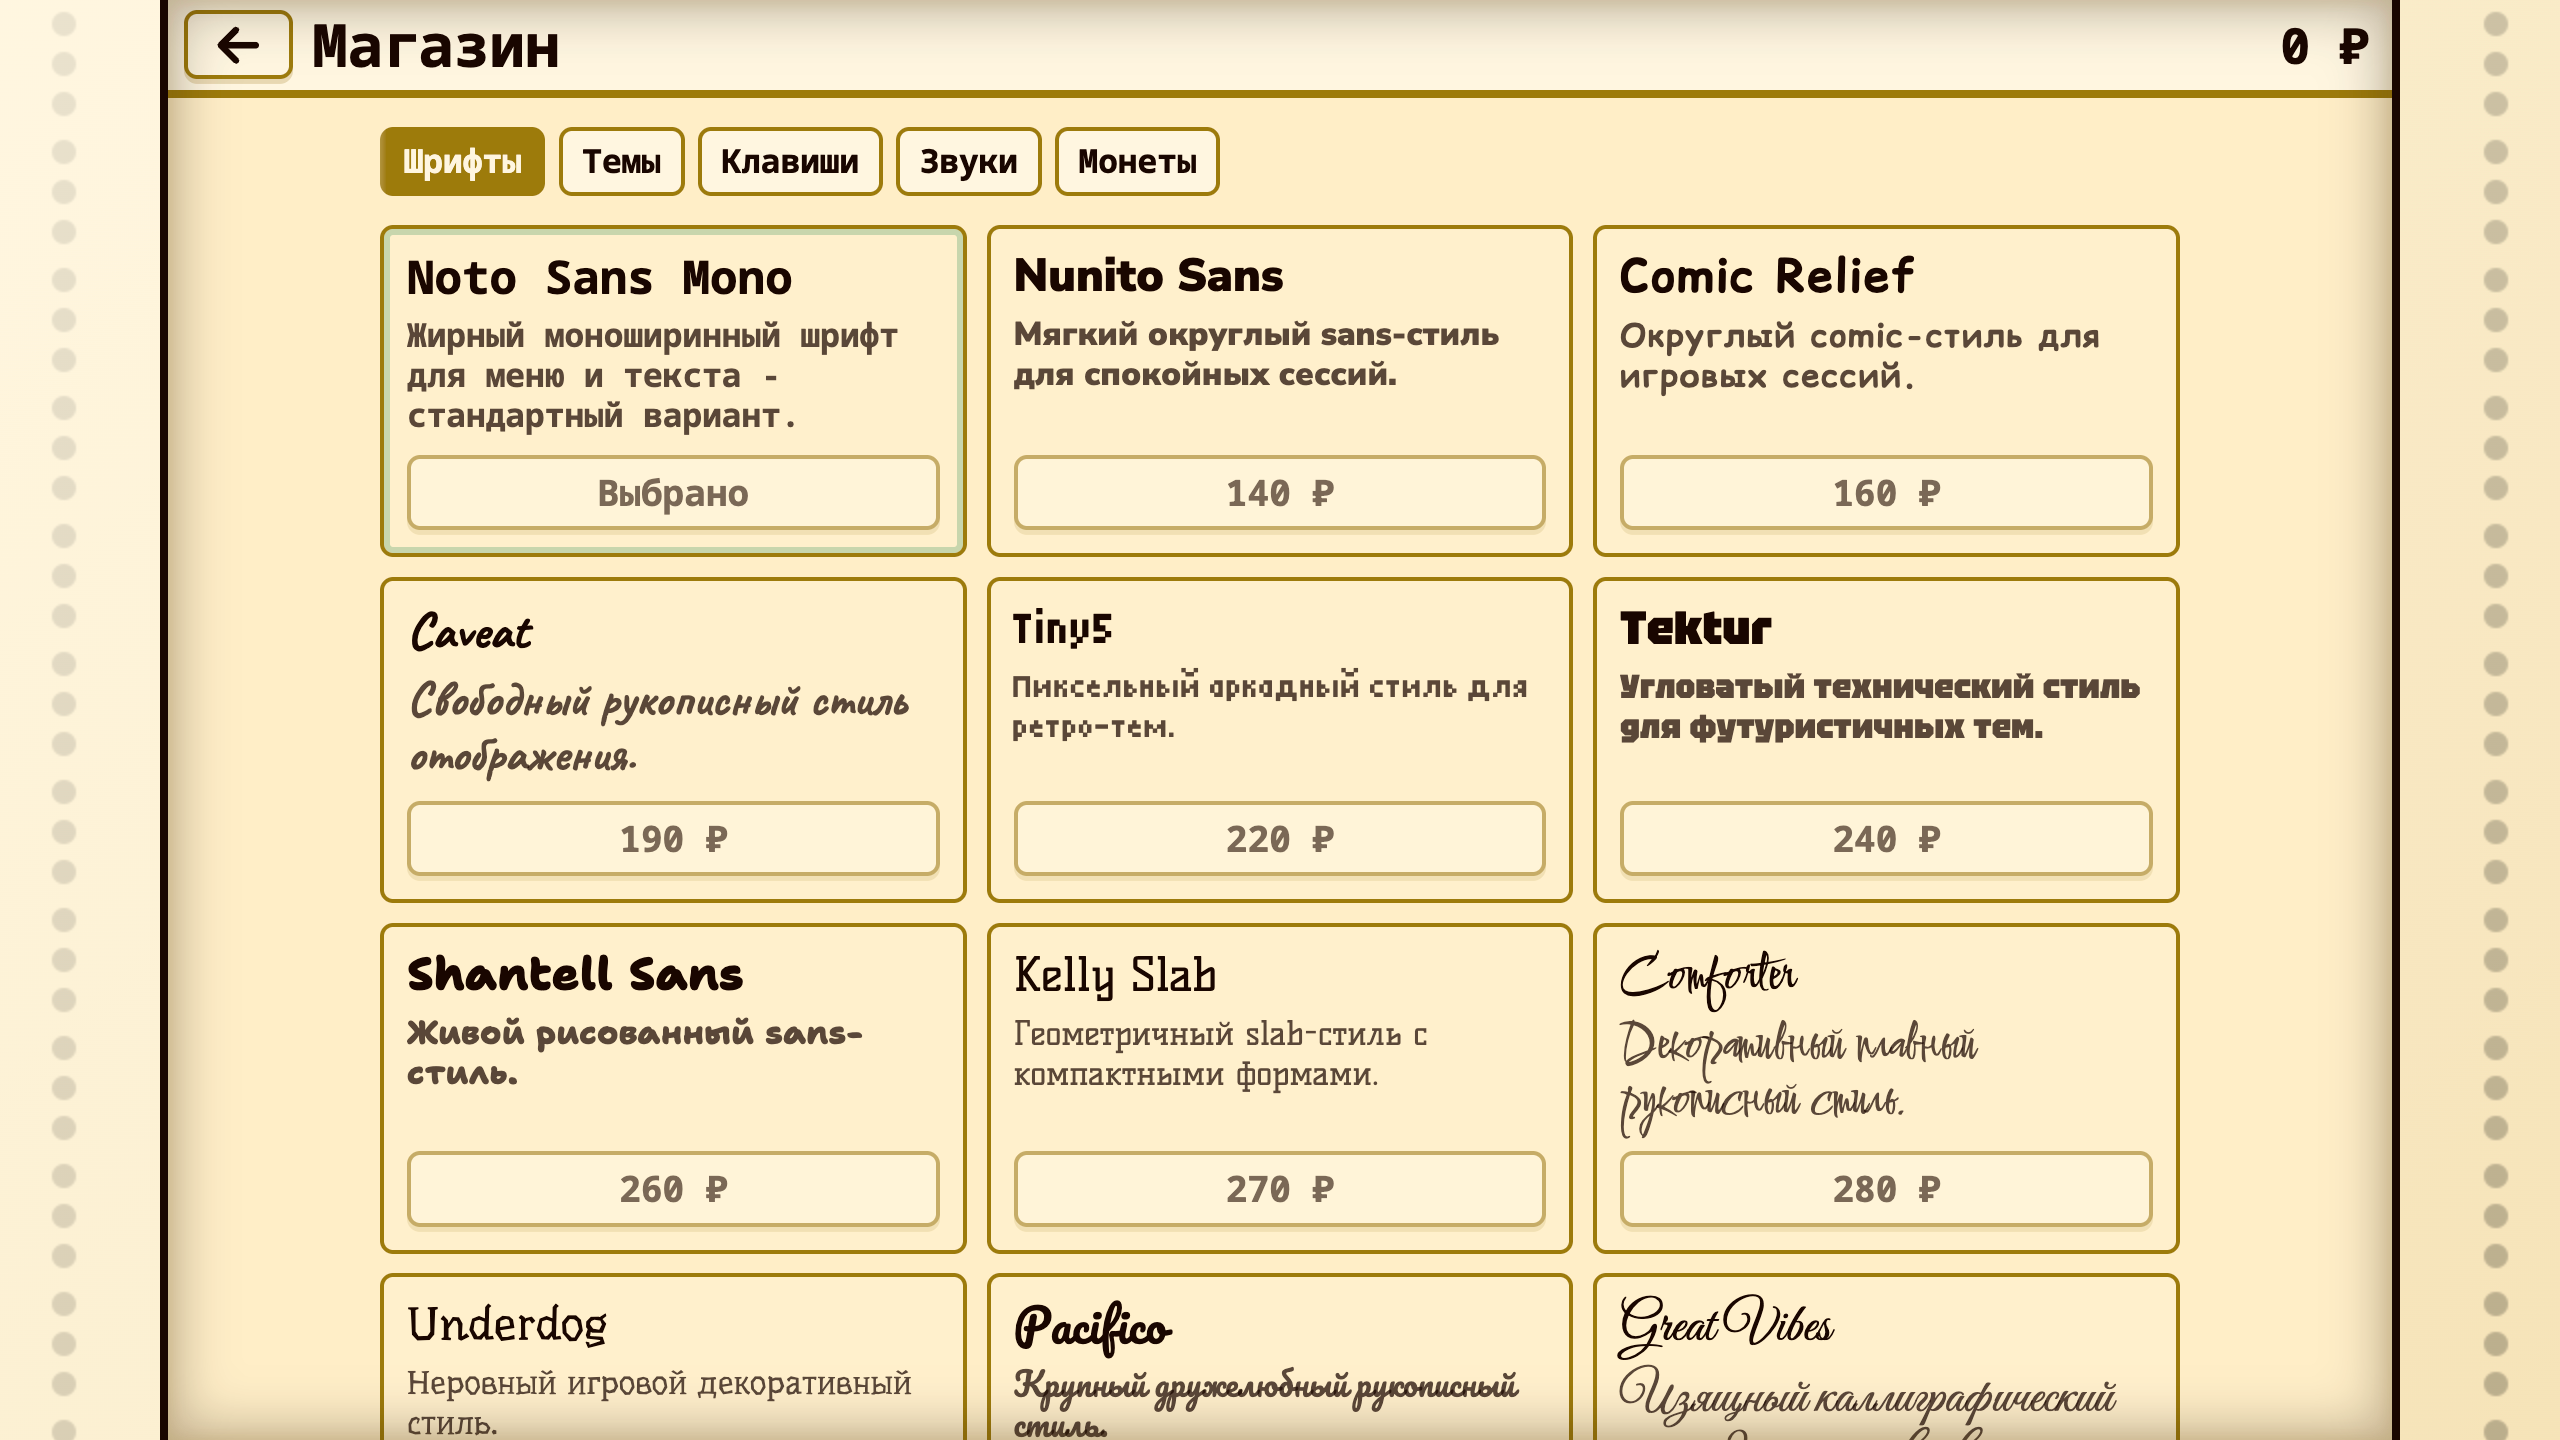Open the Монеты tab
Screen dimensions: 2560x1440
[1137, 161]
